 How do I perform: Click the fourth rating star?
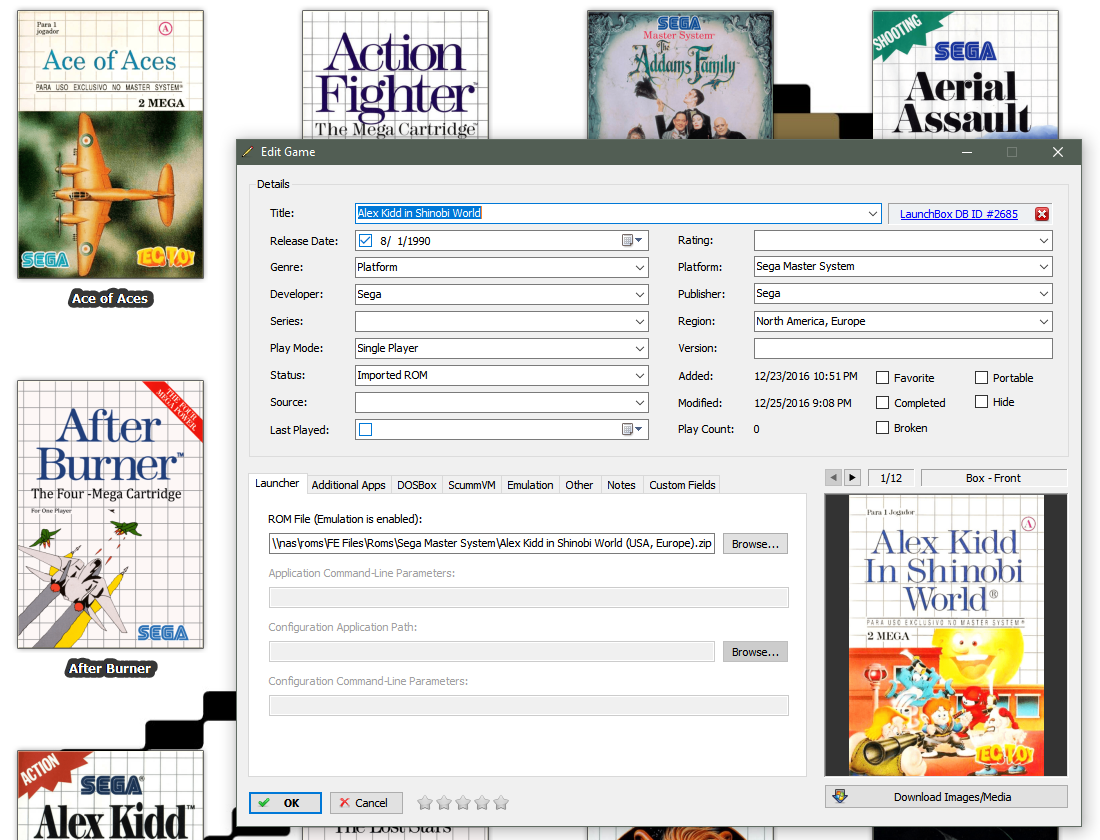(482, 803)
